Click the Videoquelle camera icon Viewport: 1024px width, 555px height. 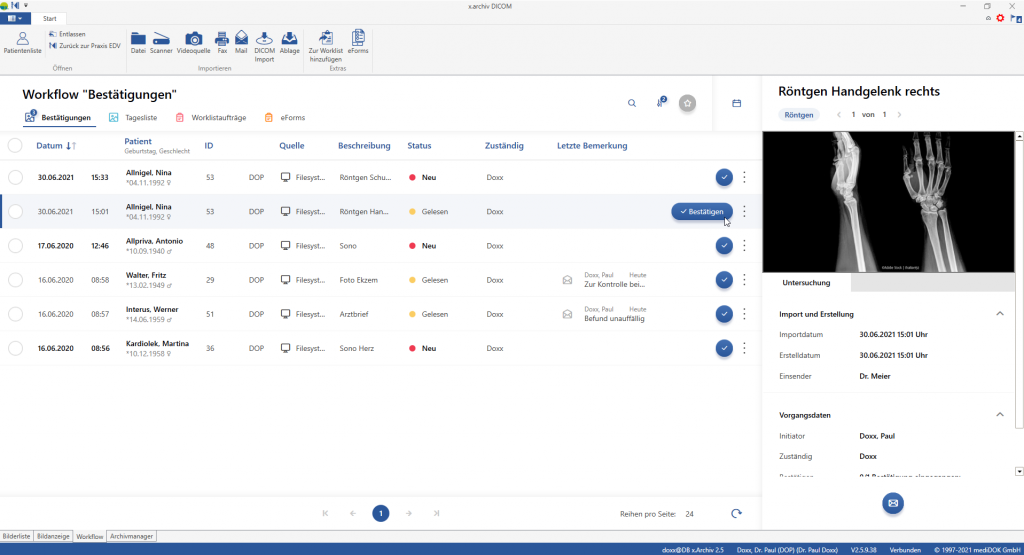pos(194,42)
